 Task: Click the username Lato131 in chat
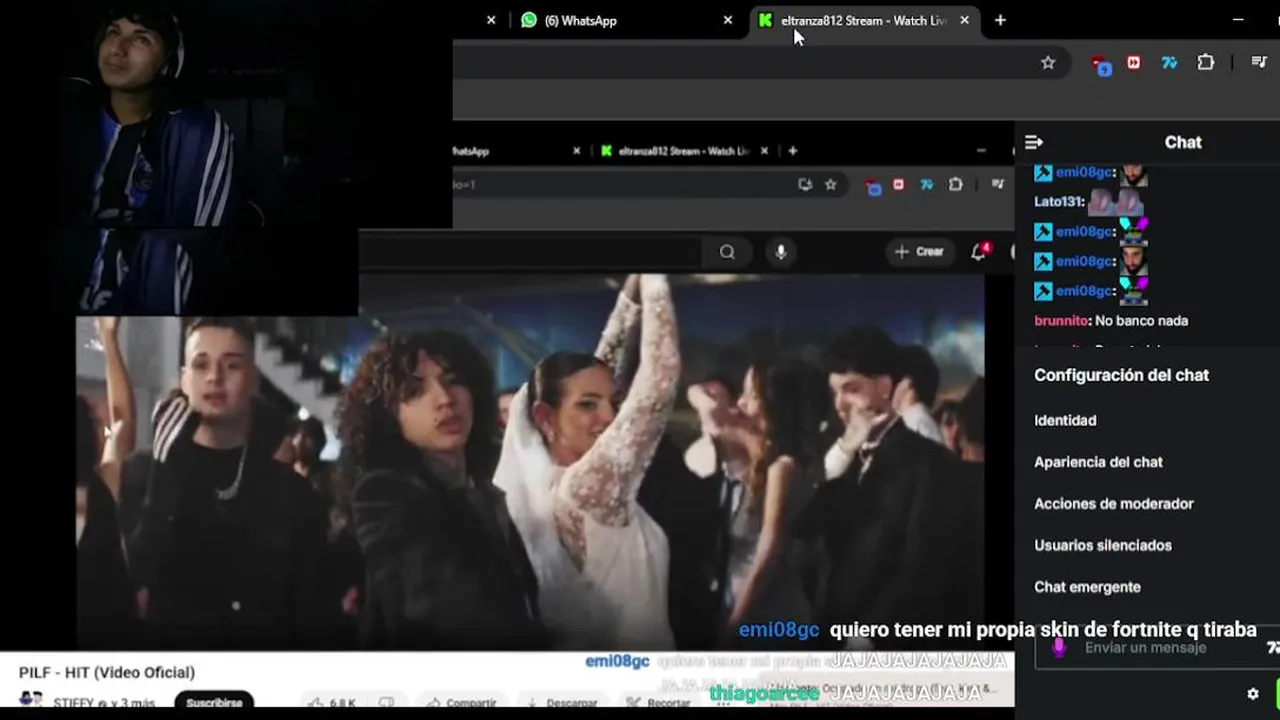click(x=1058, y=202)
